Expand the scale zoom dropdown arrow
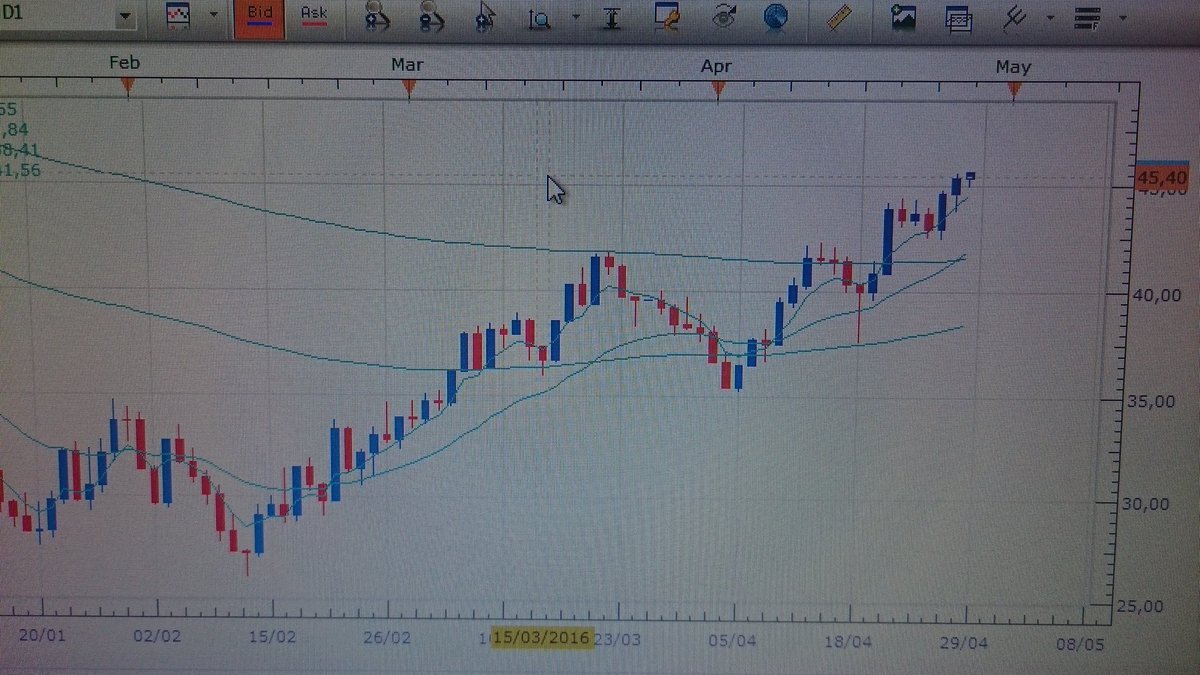 tap(575, 18)
